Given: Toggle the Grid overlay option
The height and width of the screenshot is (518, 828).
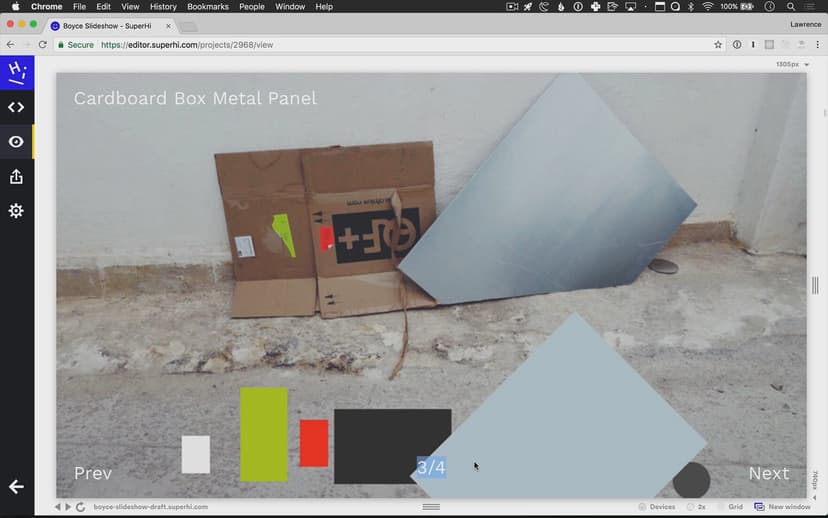Looking at the screenshot, I should [729, 507].
